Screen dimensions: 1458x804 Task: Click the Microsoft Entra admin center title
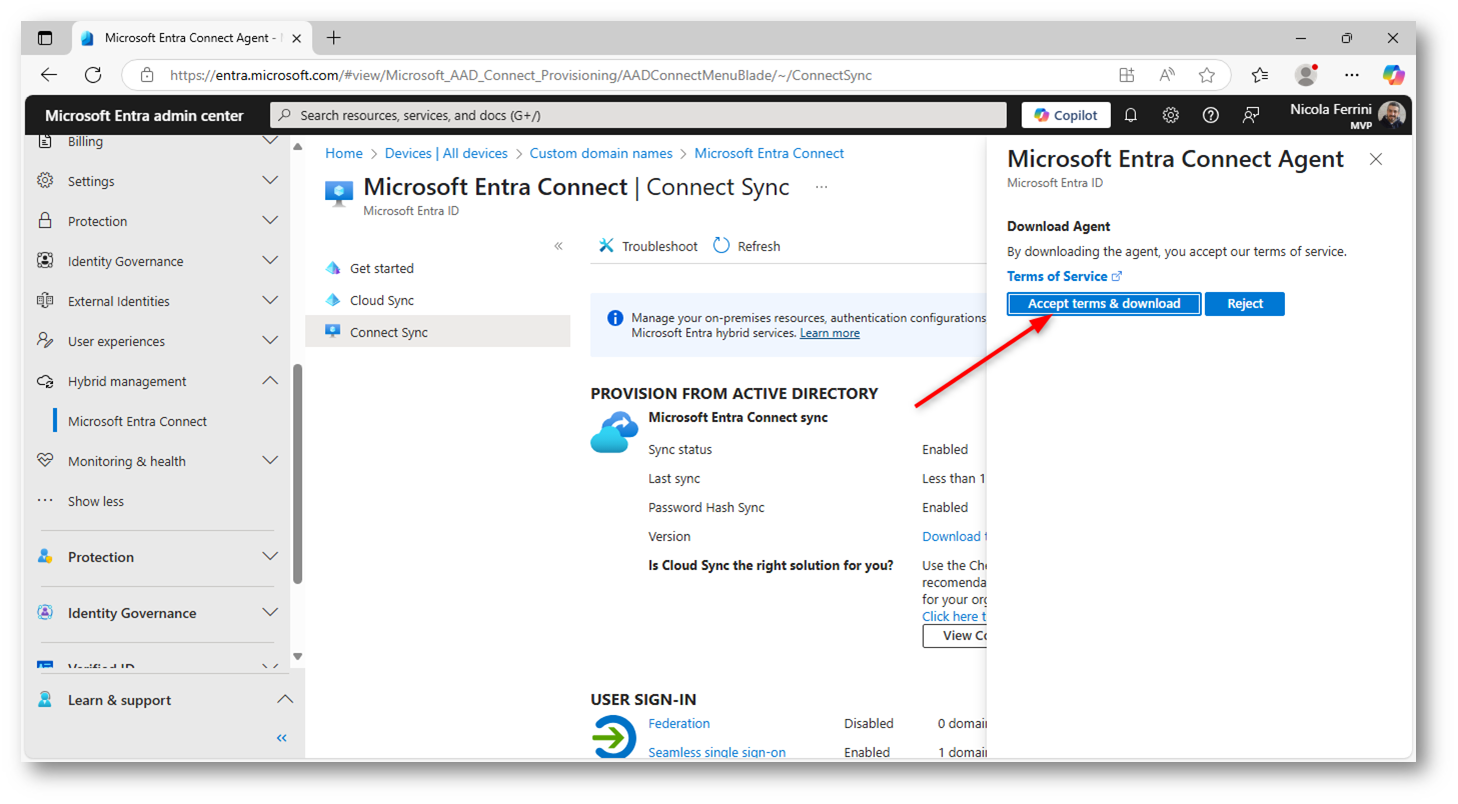click(x=144, y=115)
